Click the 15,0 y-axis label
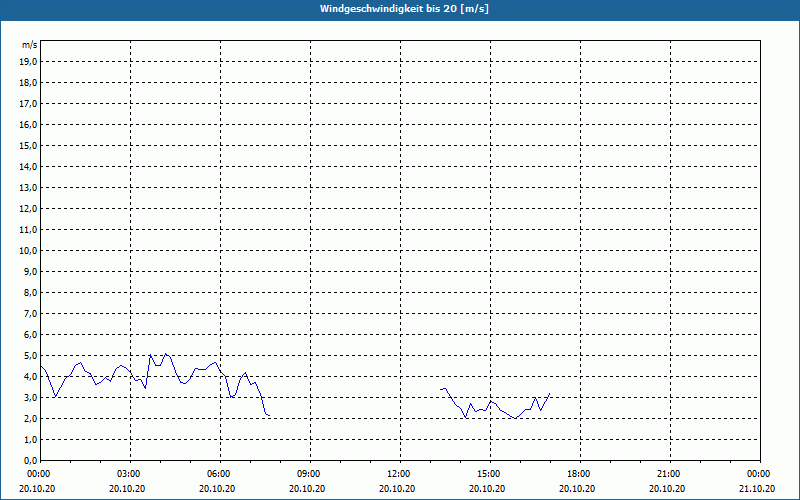This screenshot has height=500, width=800. [29, 145]
